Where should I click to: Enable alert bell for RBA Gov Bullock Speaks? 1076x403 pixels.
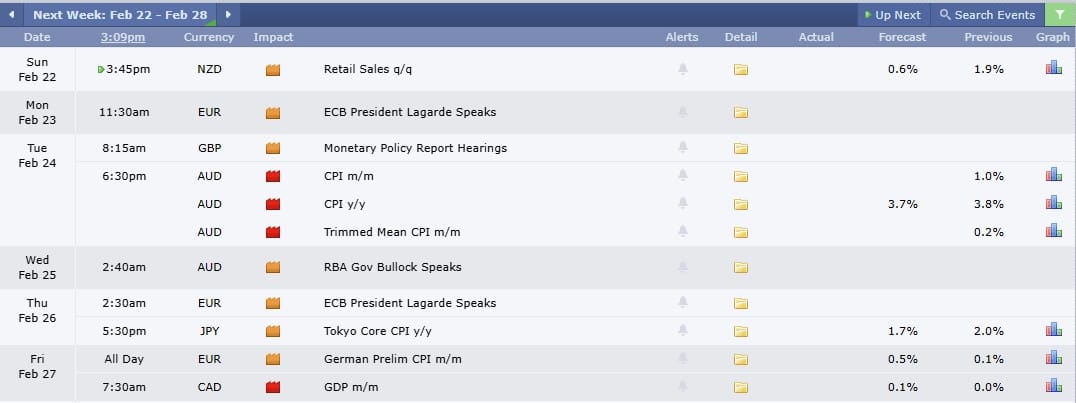pyautogui.click(x=683, y=267)
